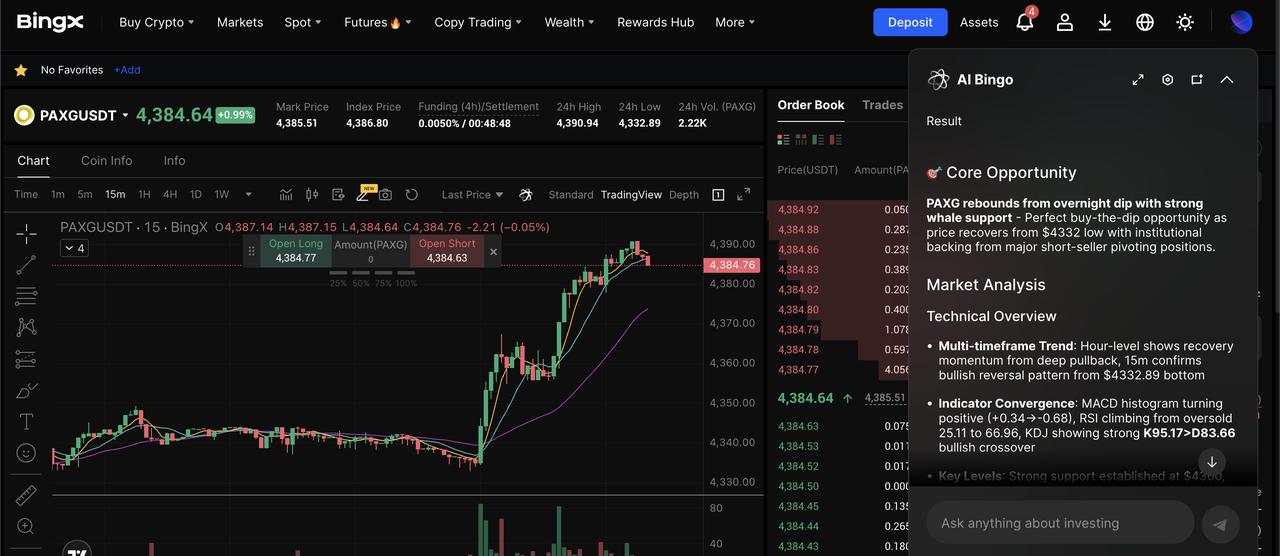Open the notifications bell
Viewport: 1280px width, 556px height.
1024,22
